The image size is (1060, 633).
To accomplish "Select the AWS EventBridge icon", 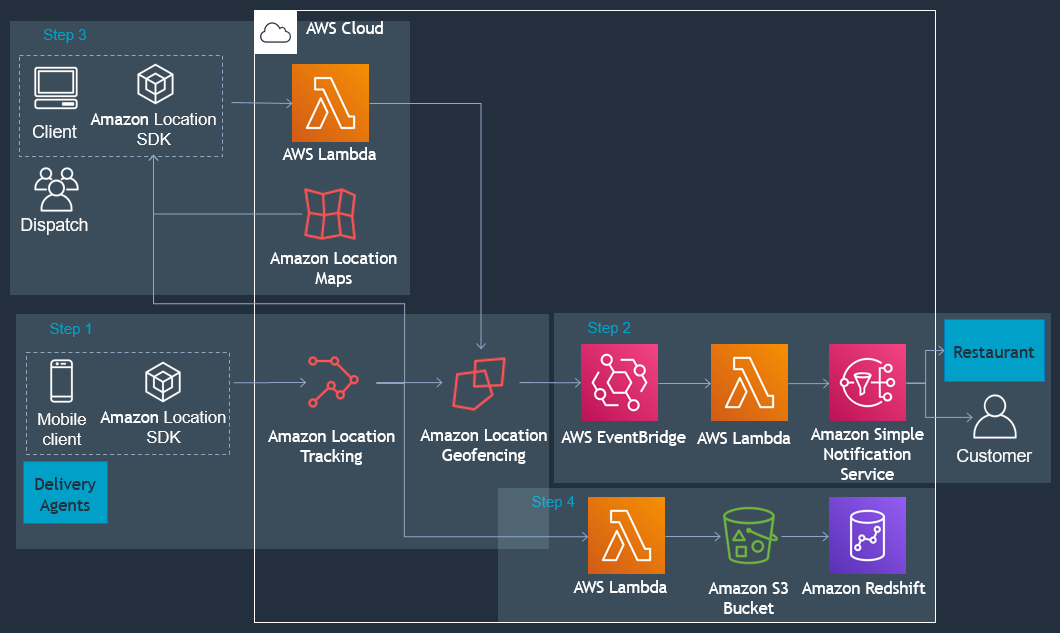I will click(620, 383).
